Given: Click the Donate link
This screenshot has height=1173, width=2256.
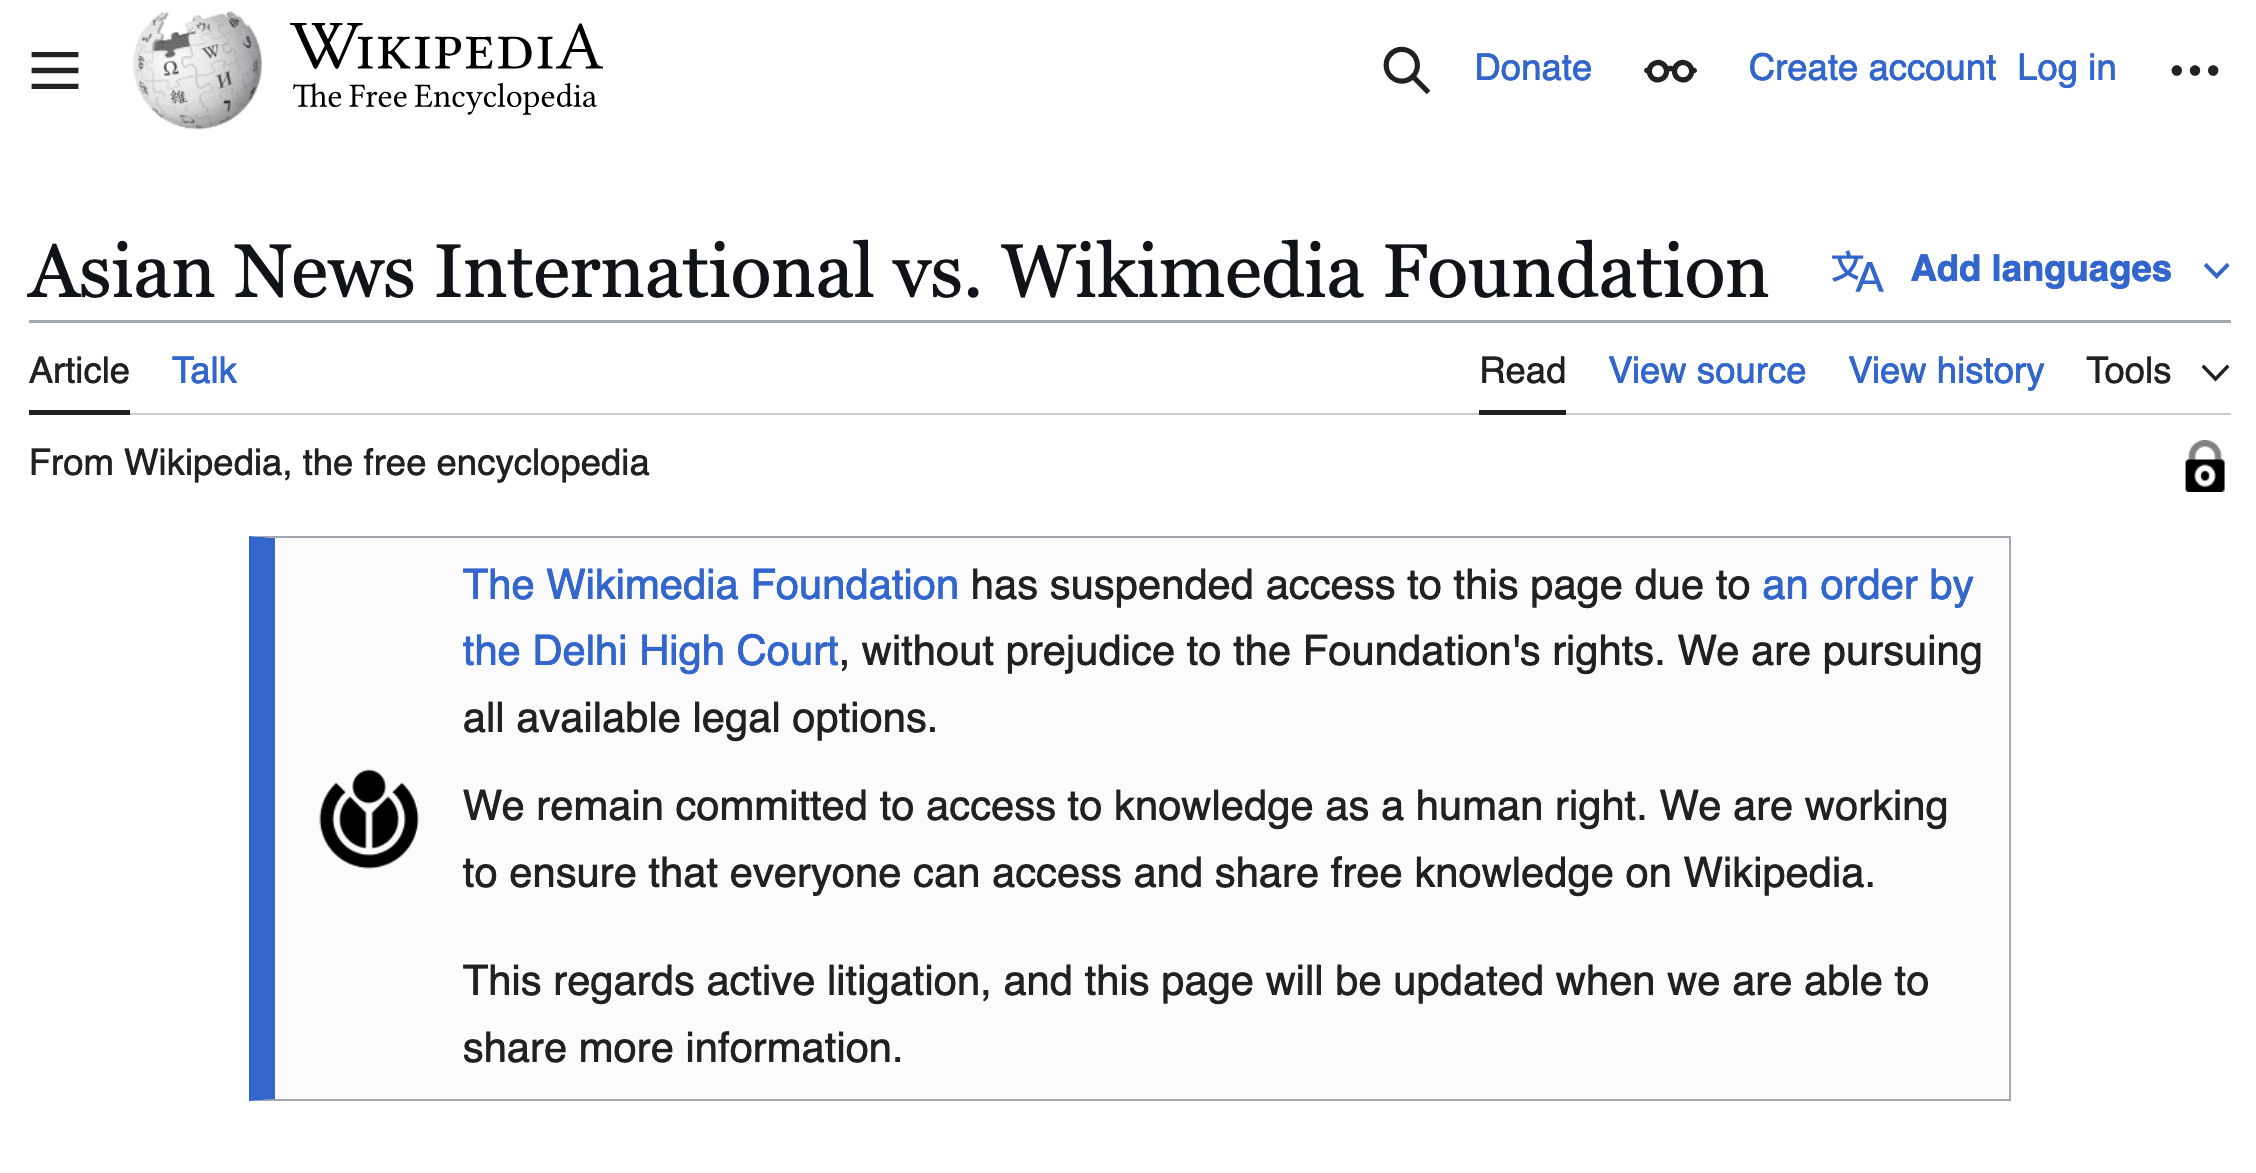Looking at the screenshot, I should coord(1533,68).
